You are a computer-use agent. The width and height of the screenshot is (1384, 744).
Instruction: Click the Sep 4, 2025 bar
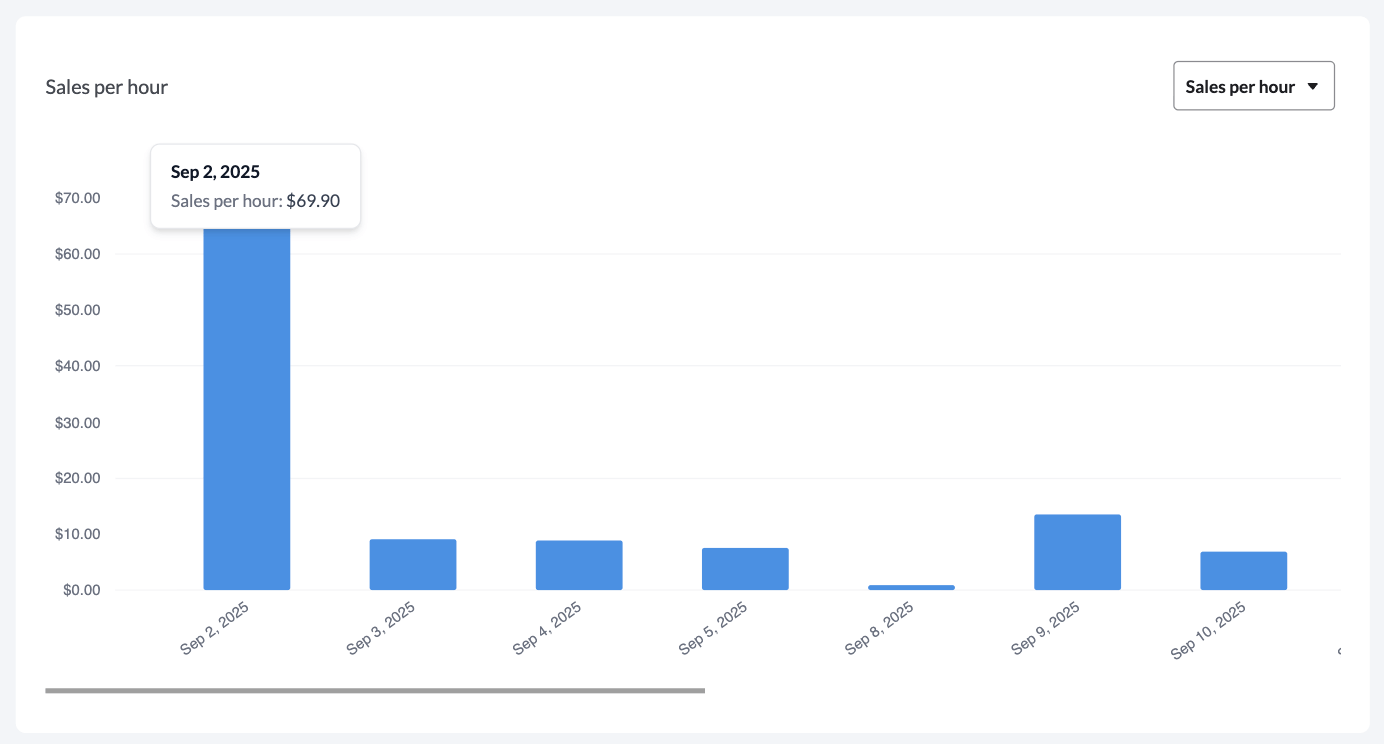point(579,564)
